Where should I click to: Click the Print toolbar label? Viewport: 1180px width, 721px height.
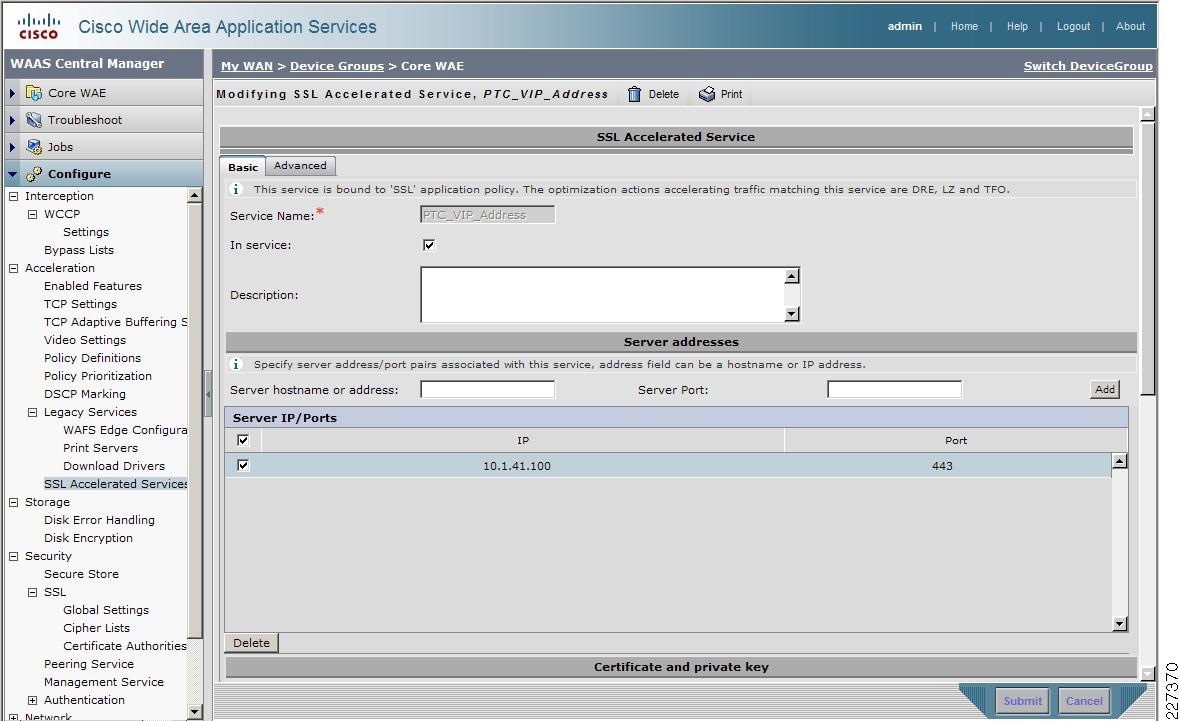731,94
